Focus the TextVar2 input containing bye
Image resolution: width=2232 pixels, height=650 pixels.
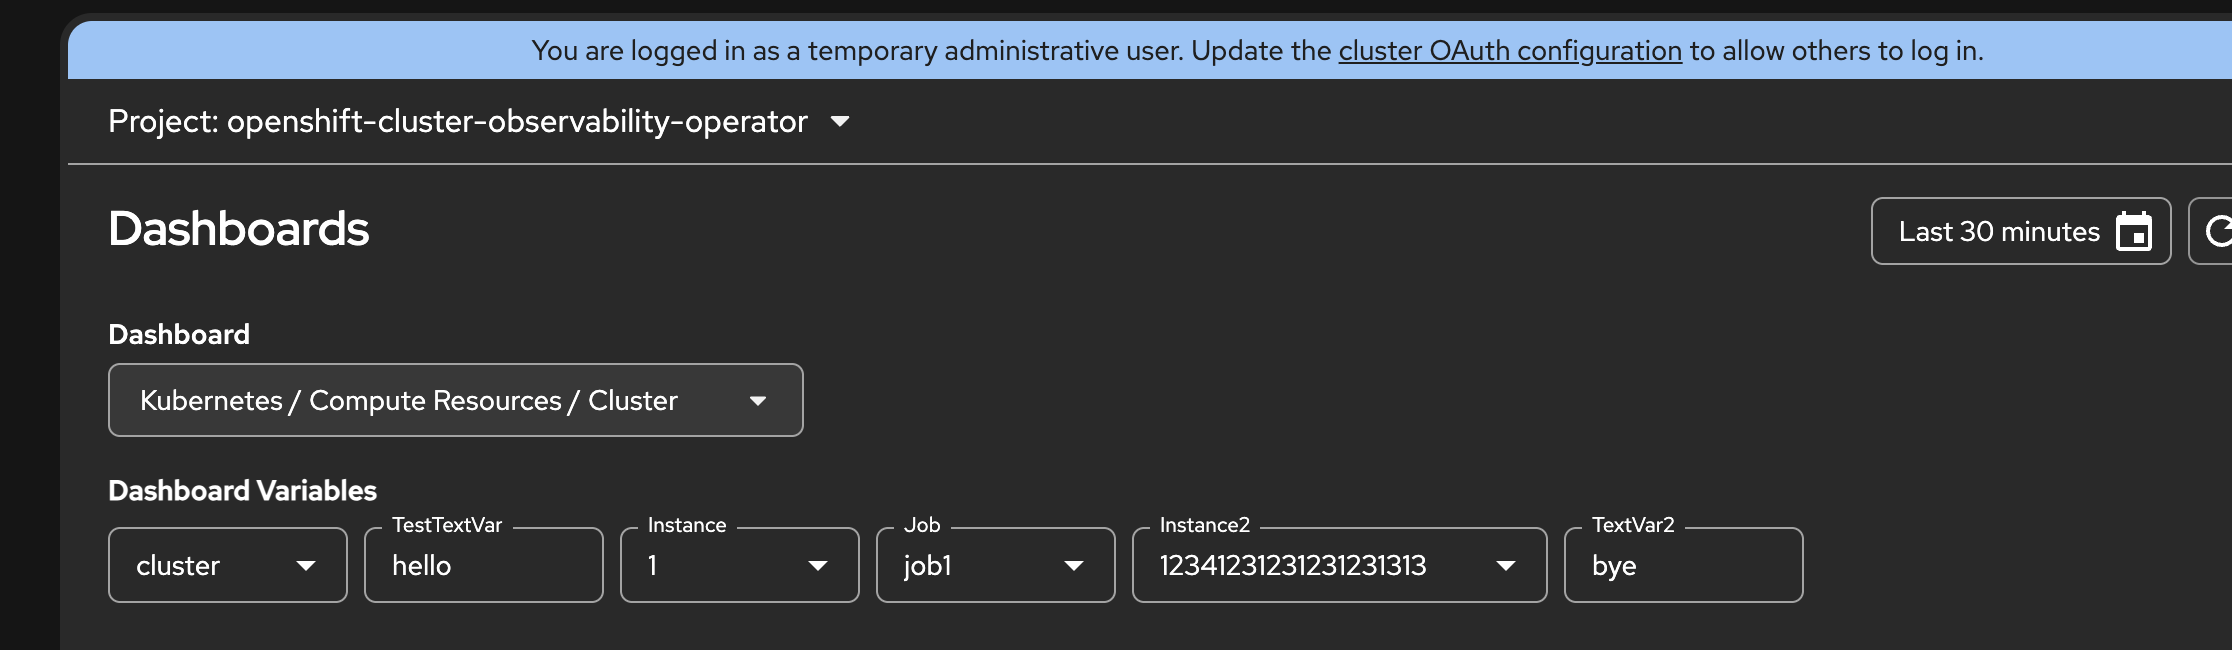click(x=1683, y=566)
